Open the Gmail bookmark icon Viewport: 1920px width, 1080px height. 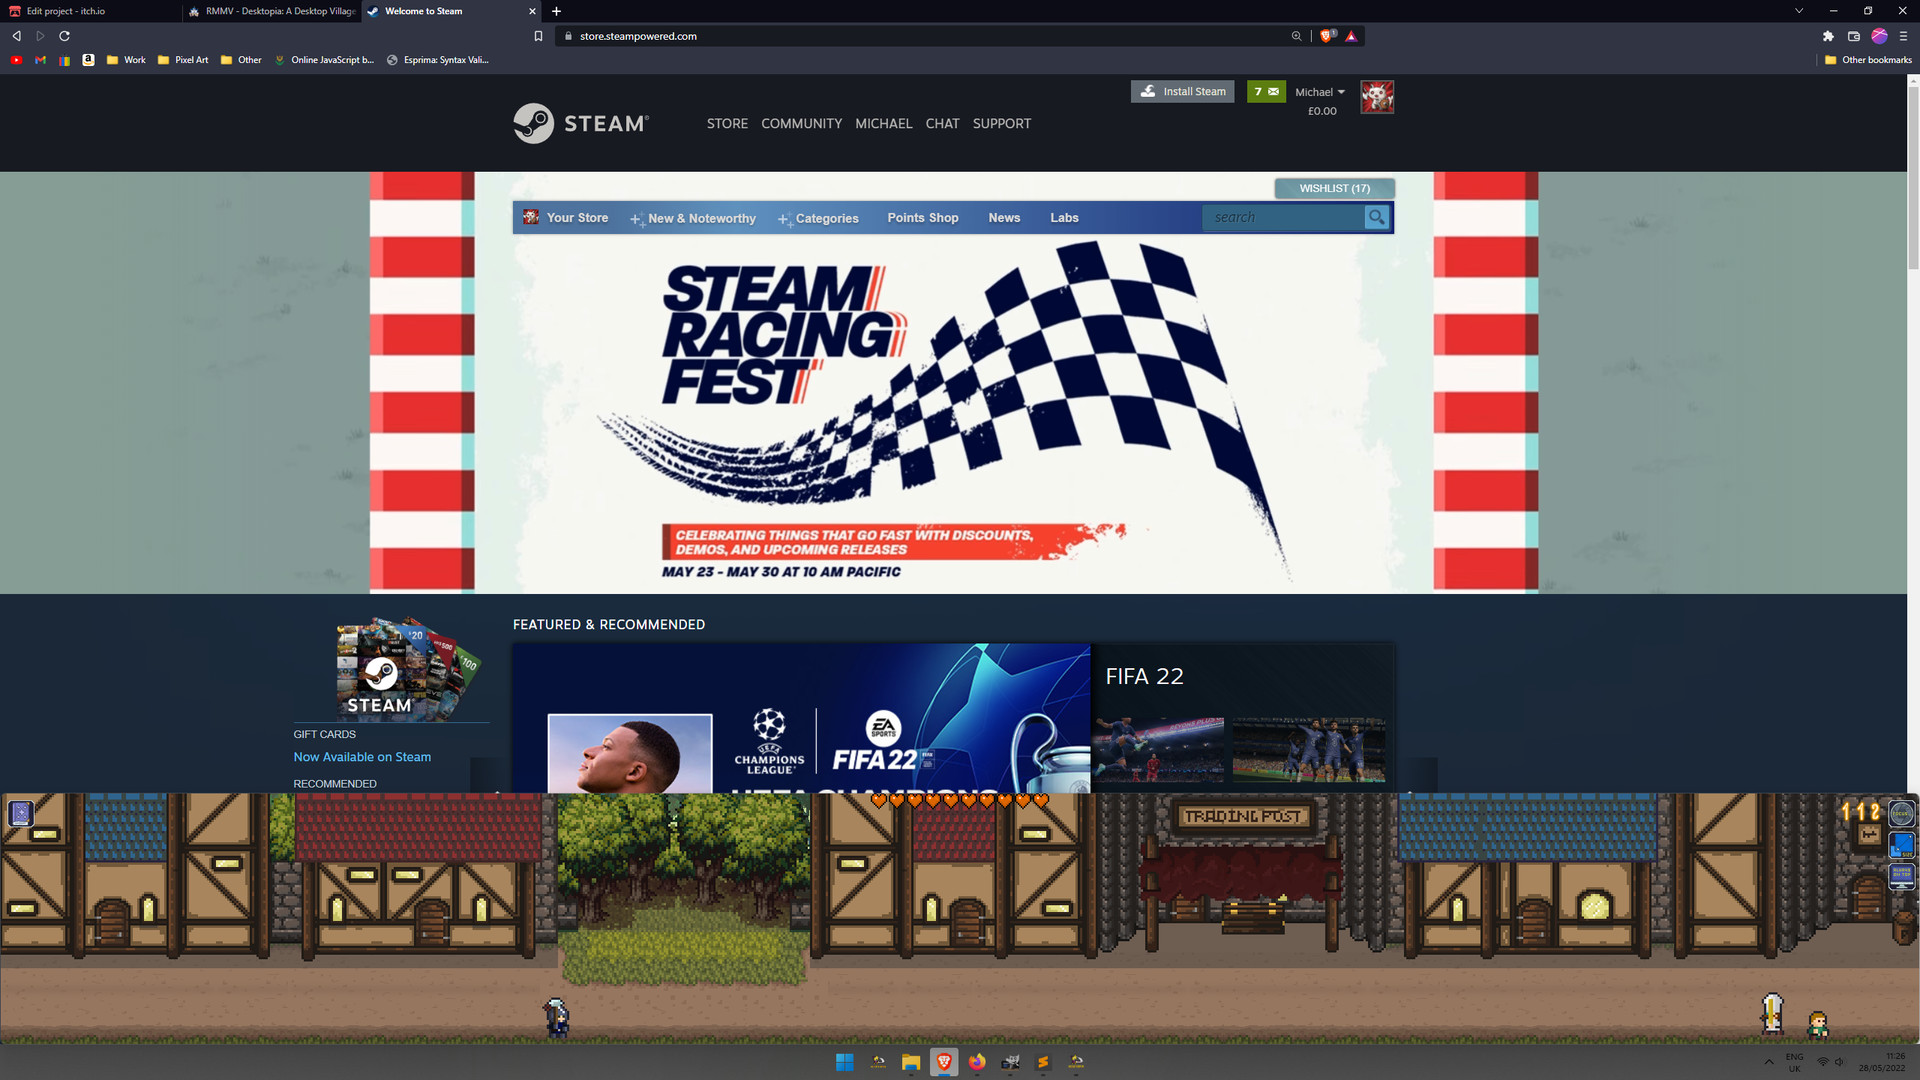pos(40,60)
